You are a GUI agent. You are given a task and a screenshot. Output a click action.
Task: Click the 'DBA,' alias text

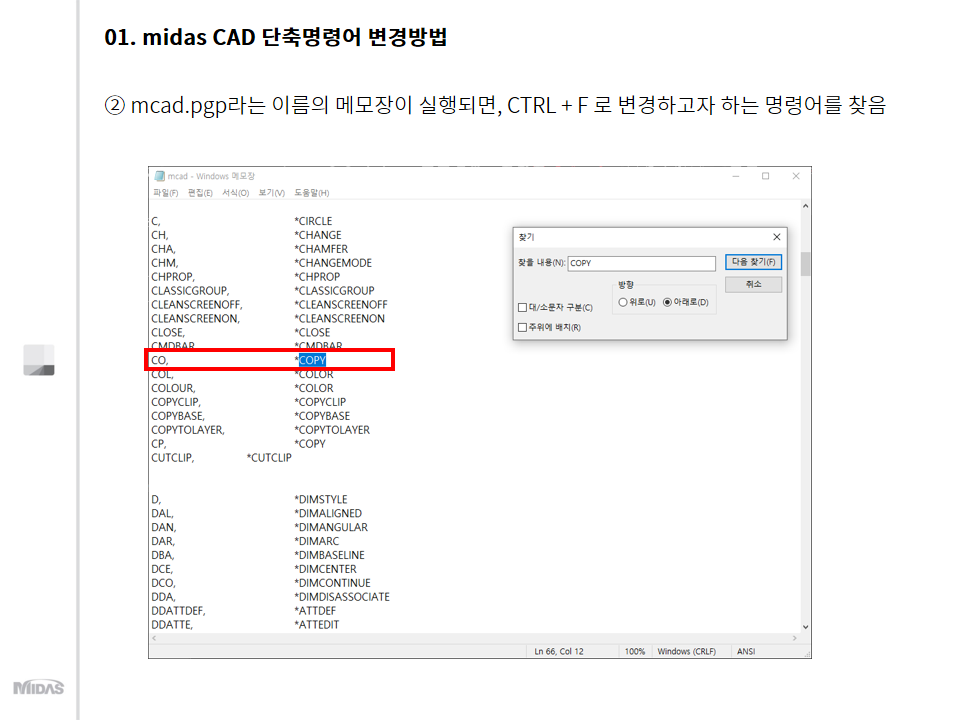point(163,555)
